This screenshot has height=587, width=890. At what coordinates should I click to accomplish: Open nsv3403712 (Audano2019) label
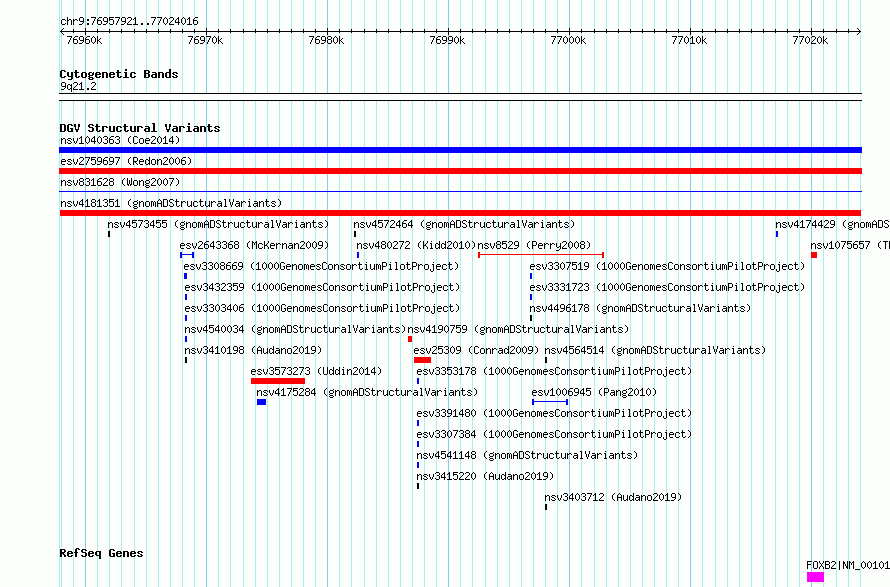pyautogui.click(x=613, y=497)
